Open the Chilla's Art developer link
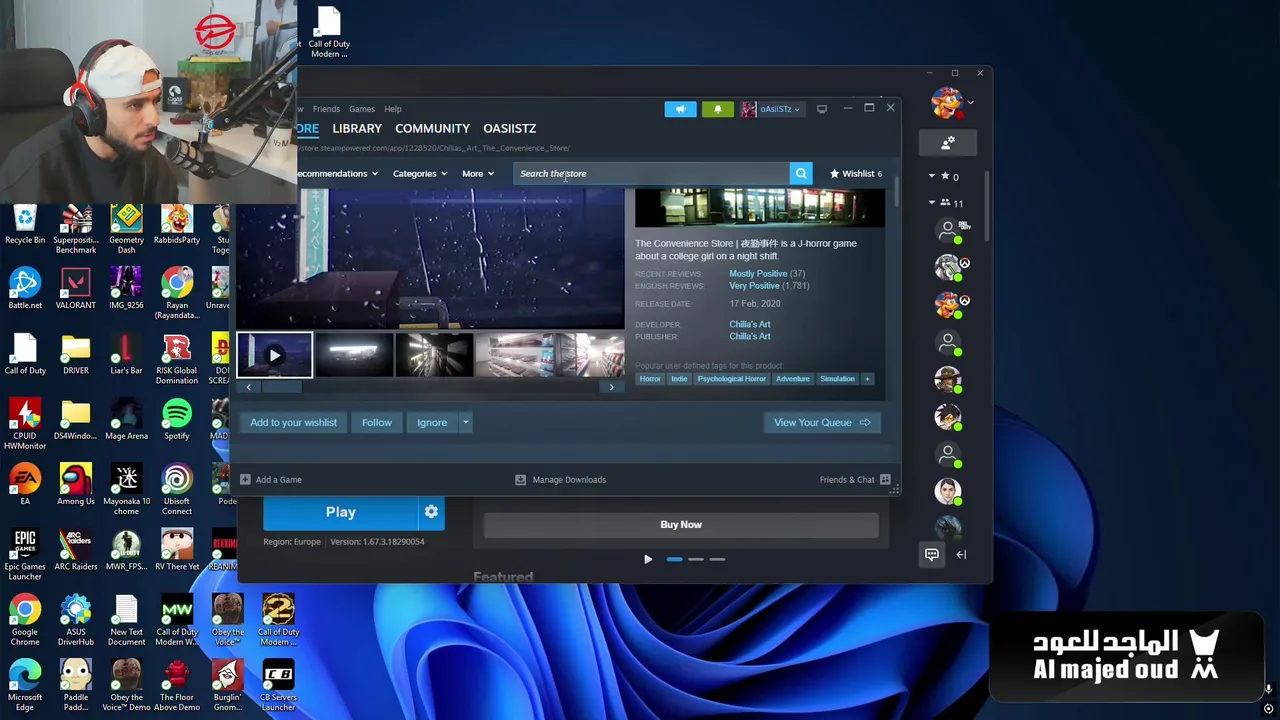This screenshot has height=720, width=1280. (750, 324)
